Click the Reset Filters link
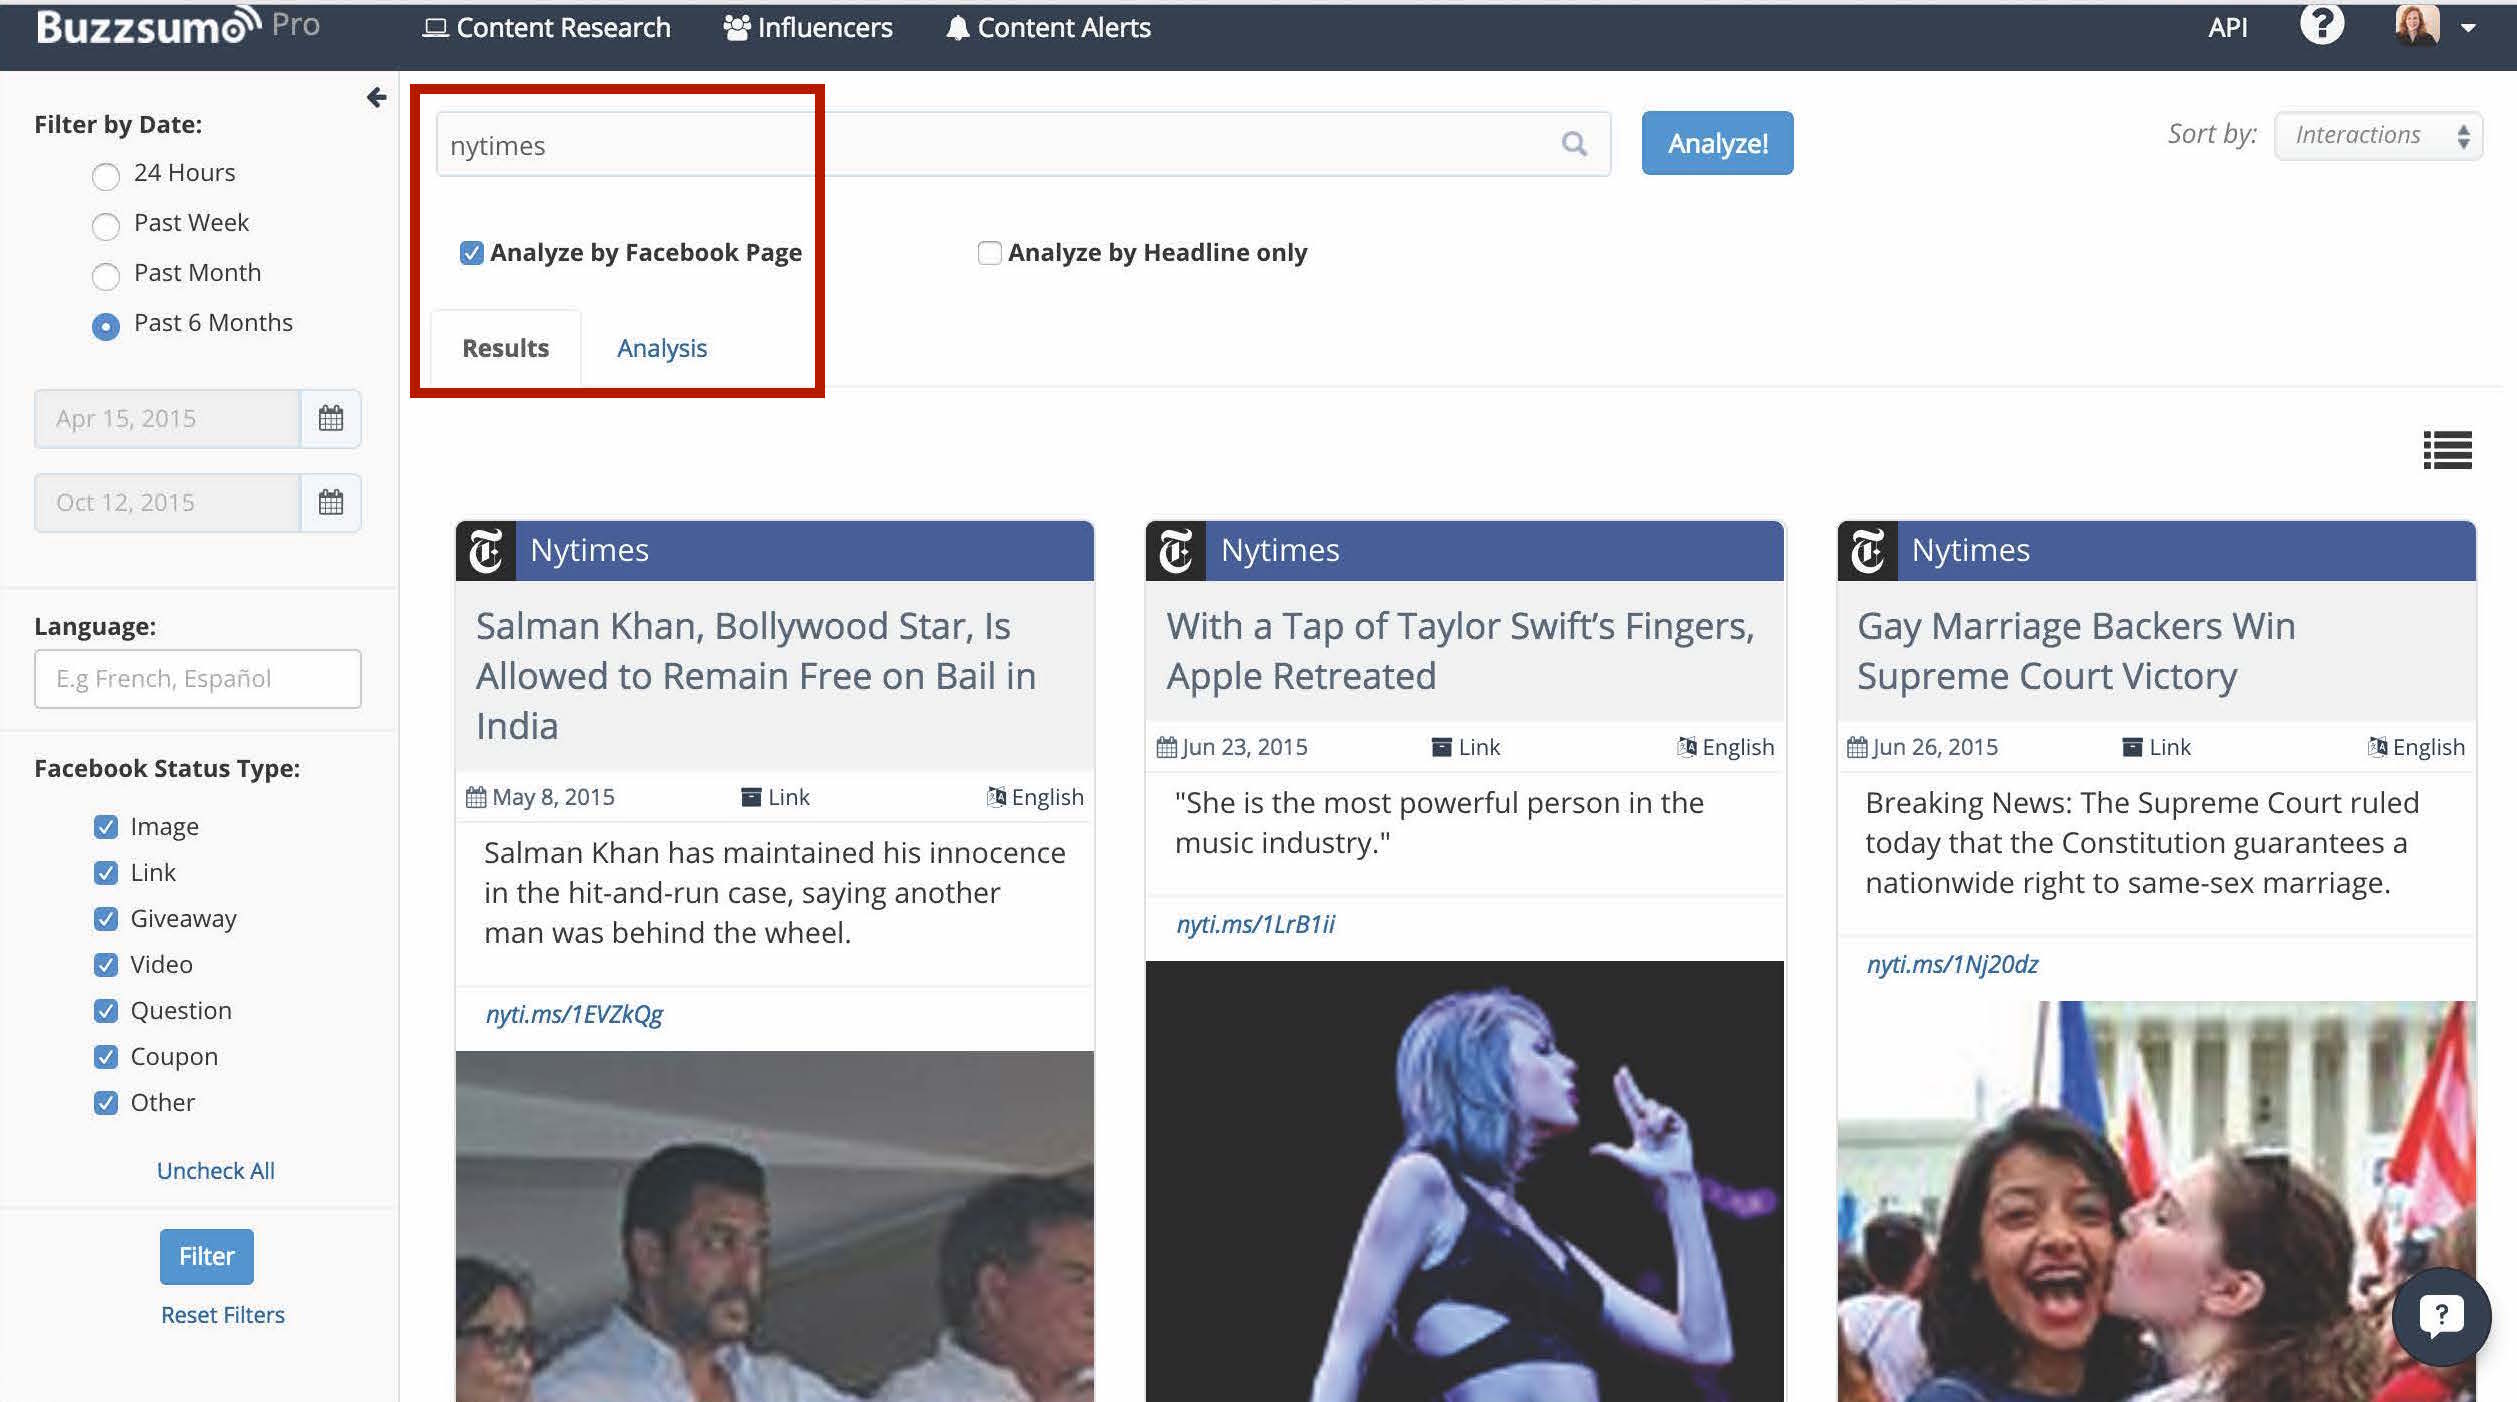 (x=223, y=1315)
